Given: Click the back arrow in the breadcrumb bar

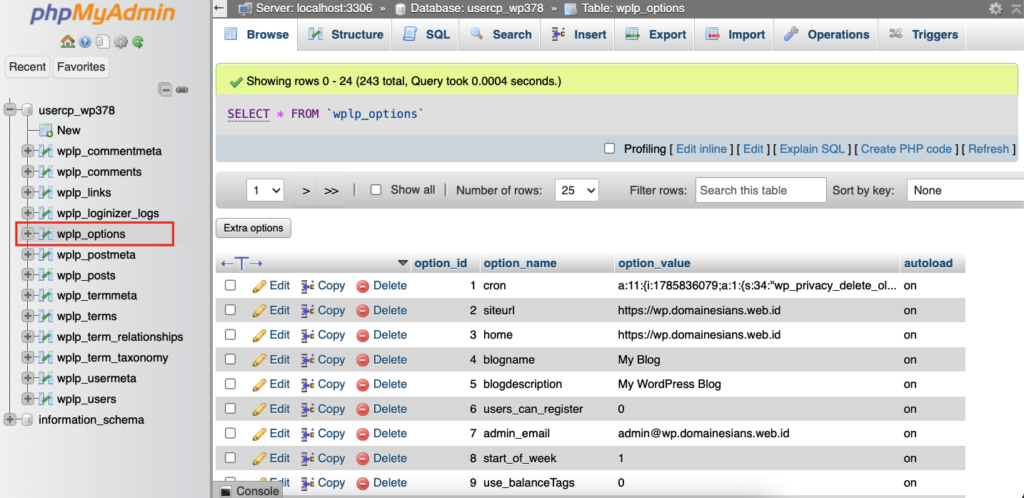Looking at the screenshot, I should click(x=220, y=8).
